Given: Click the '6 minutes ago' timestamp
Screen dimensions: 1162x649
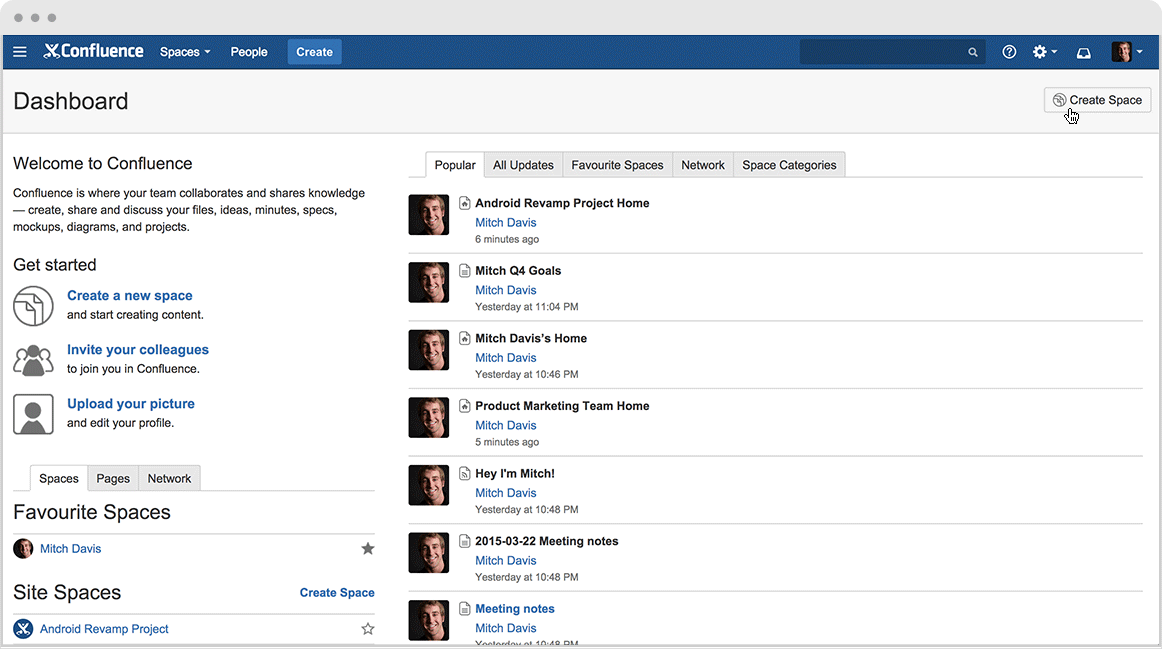Looking at the screenshot, I should click(x=507, y=239).
